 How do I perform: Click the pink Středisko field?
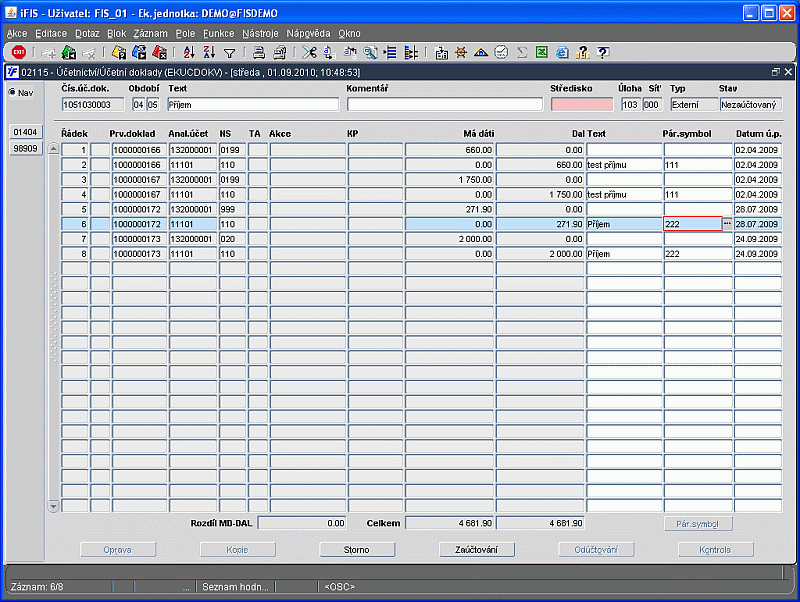click(x=581, y=104)
